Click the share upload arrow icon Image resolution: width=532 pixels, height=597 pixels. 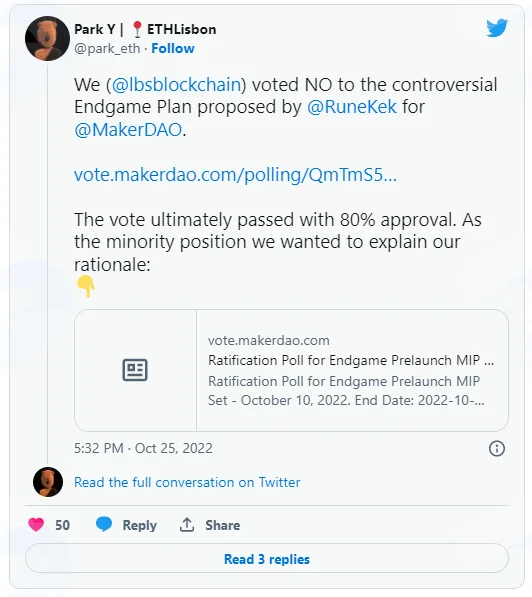(187, 525)
